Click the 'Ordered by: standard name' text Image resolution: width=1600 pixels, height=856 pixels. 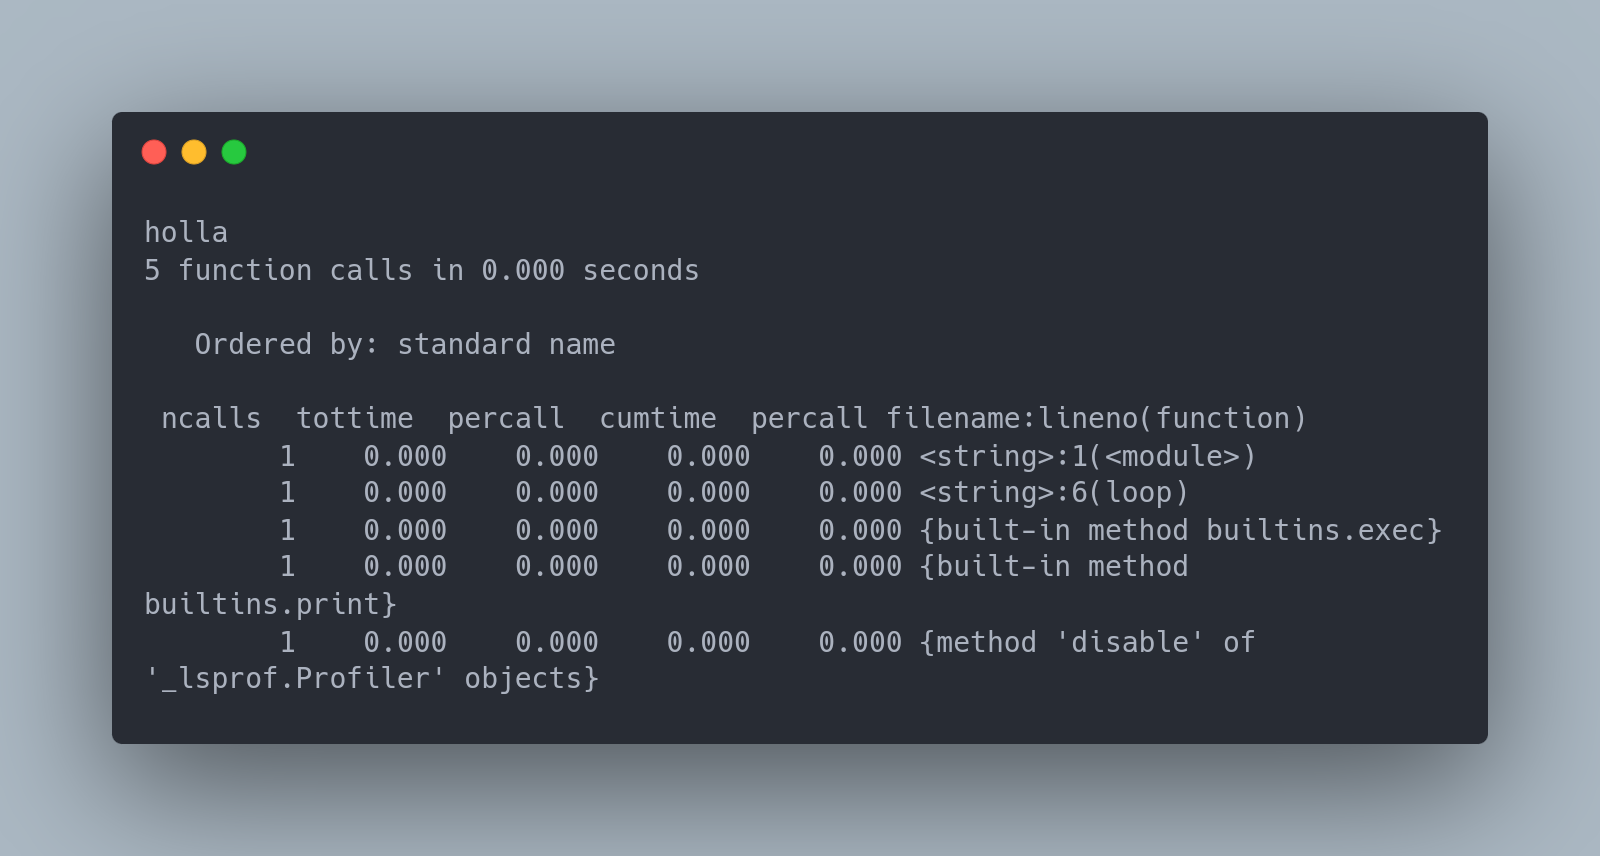(x=405, y=344)
